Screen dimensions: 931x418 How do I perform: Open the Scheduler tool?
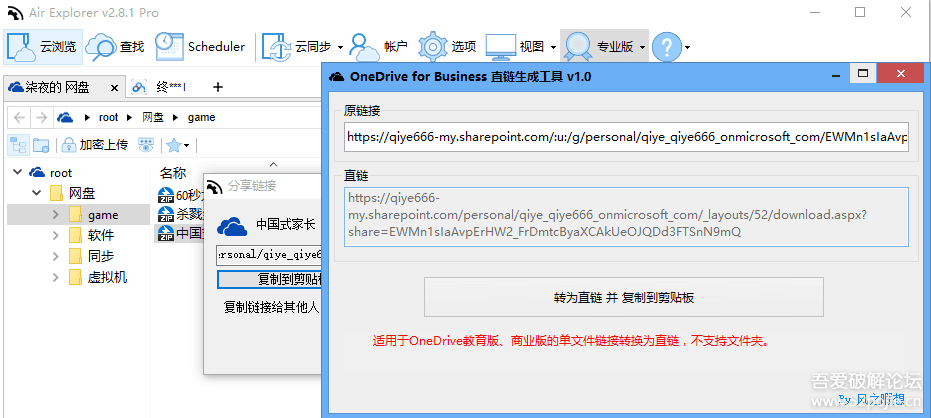pyautogui.click(x=200, y=46)
